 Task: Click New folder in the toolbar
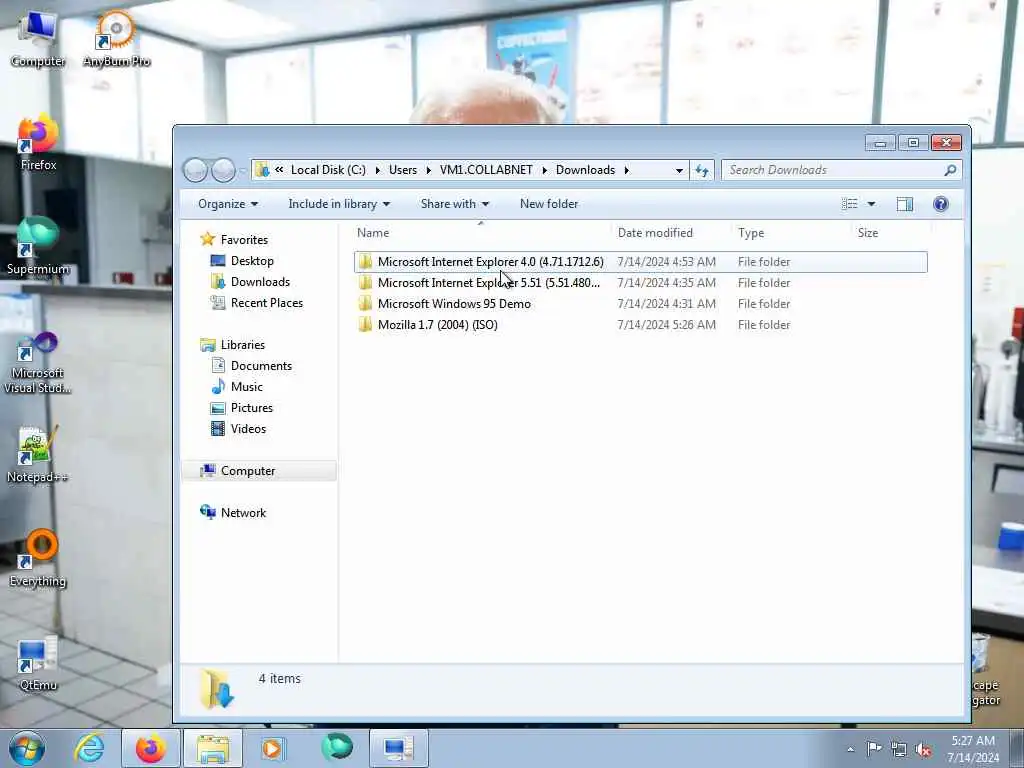[x=549, y=204]
